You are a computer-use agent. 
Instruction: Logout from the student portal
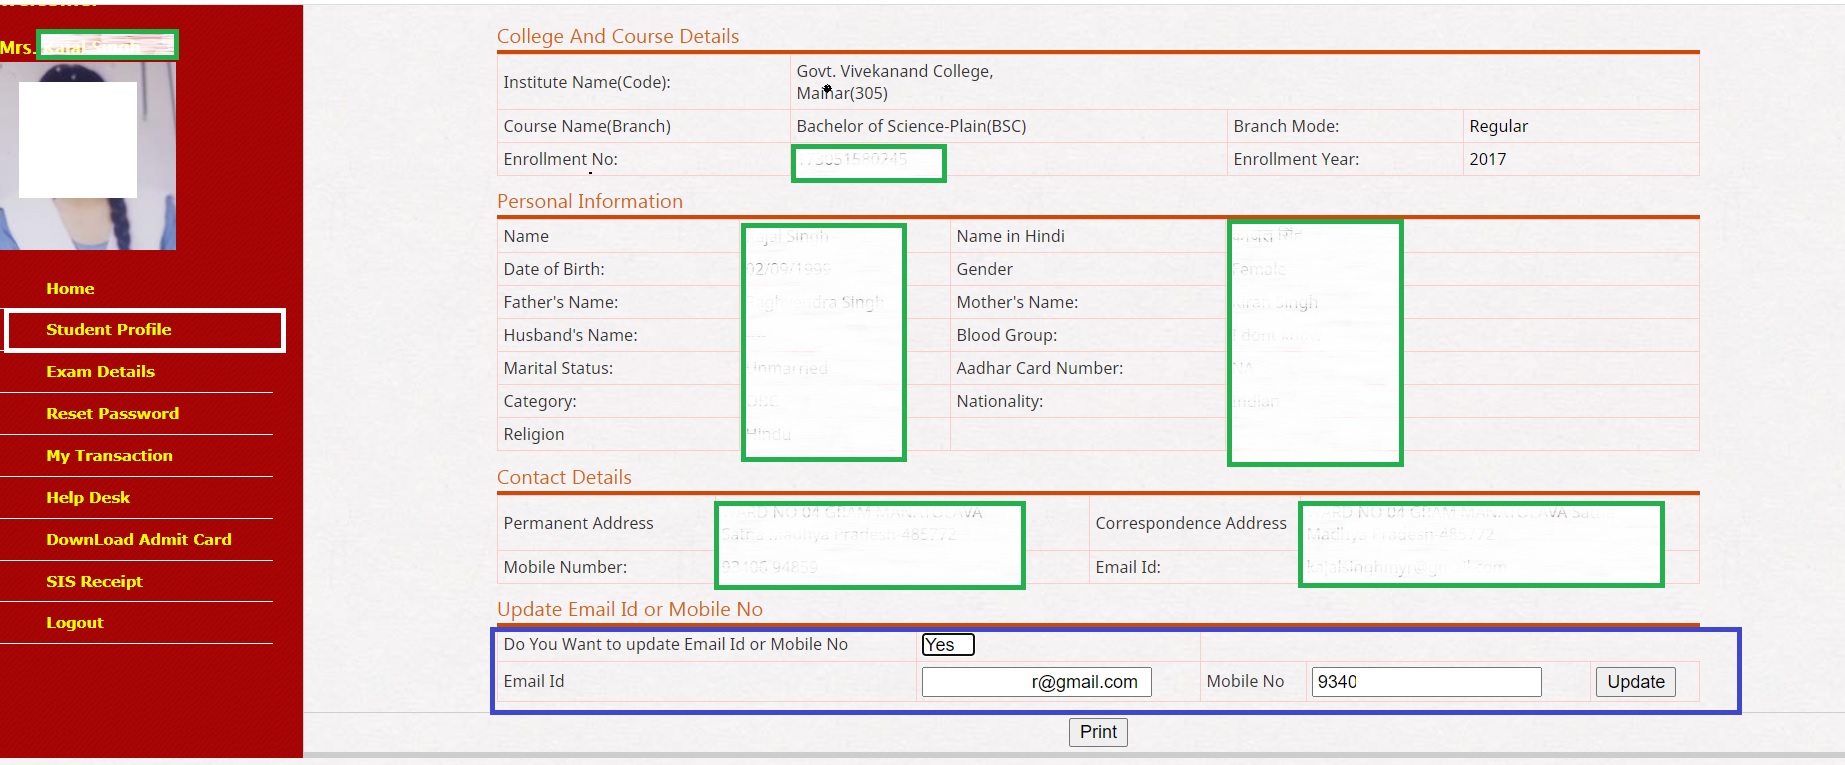74,623
